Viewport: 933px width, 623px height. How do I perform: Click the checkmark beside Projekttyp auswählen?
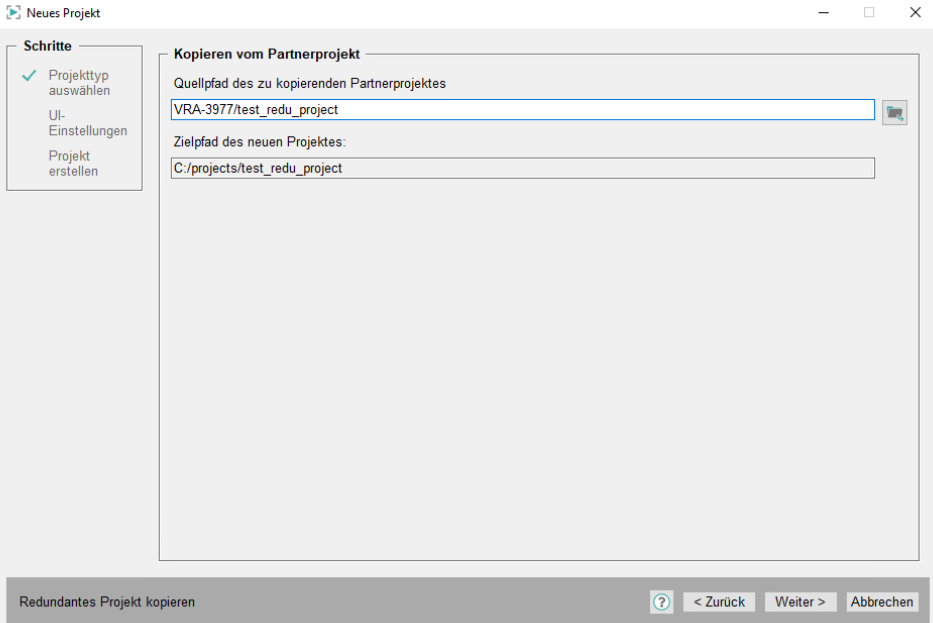(x=29, y=76)
